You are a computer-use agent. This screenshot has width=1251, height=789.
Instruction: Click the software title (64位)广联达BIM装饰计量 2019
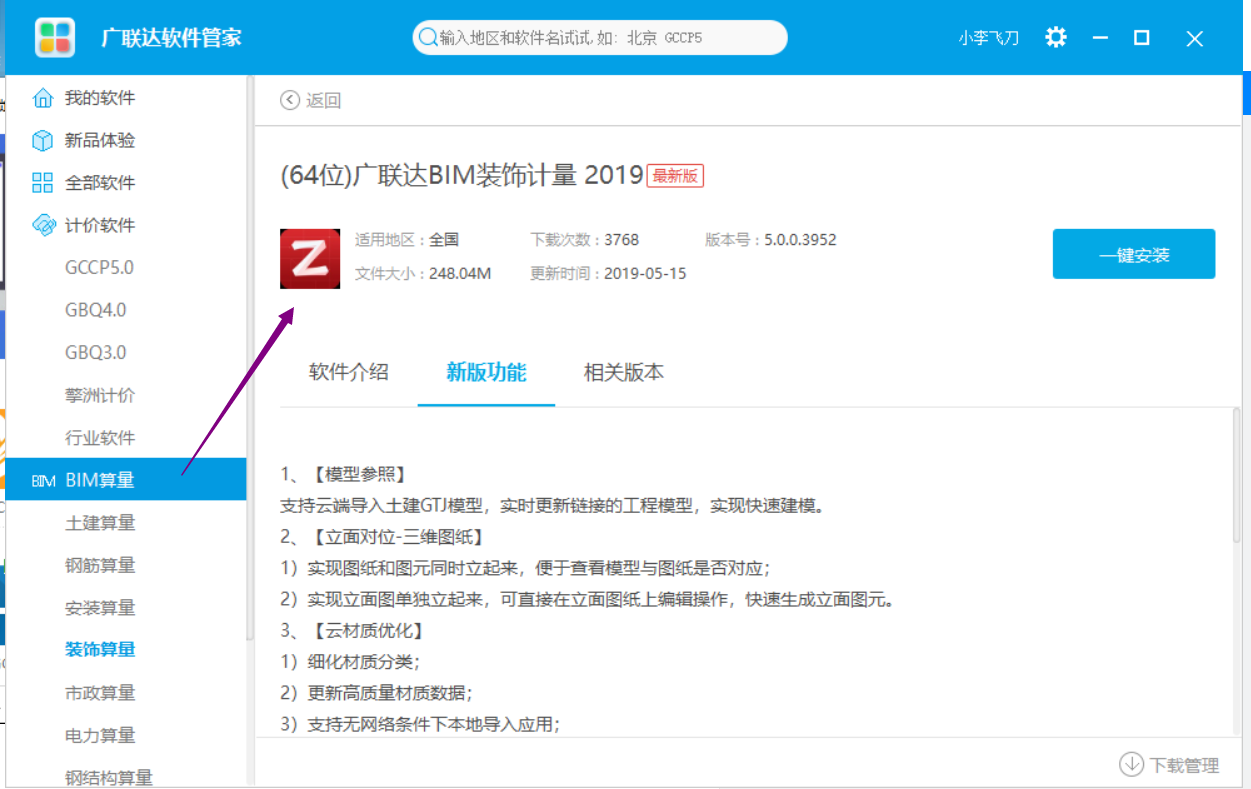[x=462, y=176]
